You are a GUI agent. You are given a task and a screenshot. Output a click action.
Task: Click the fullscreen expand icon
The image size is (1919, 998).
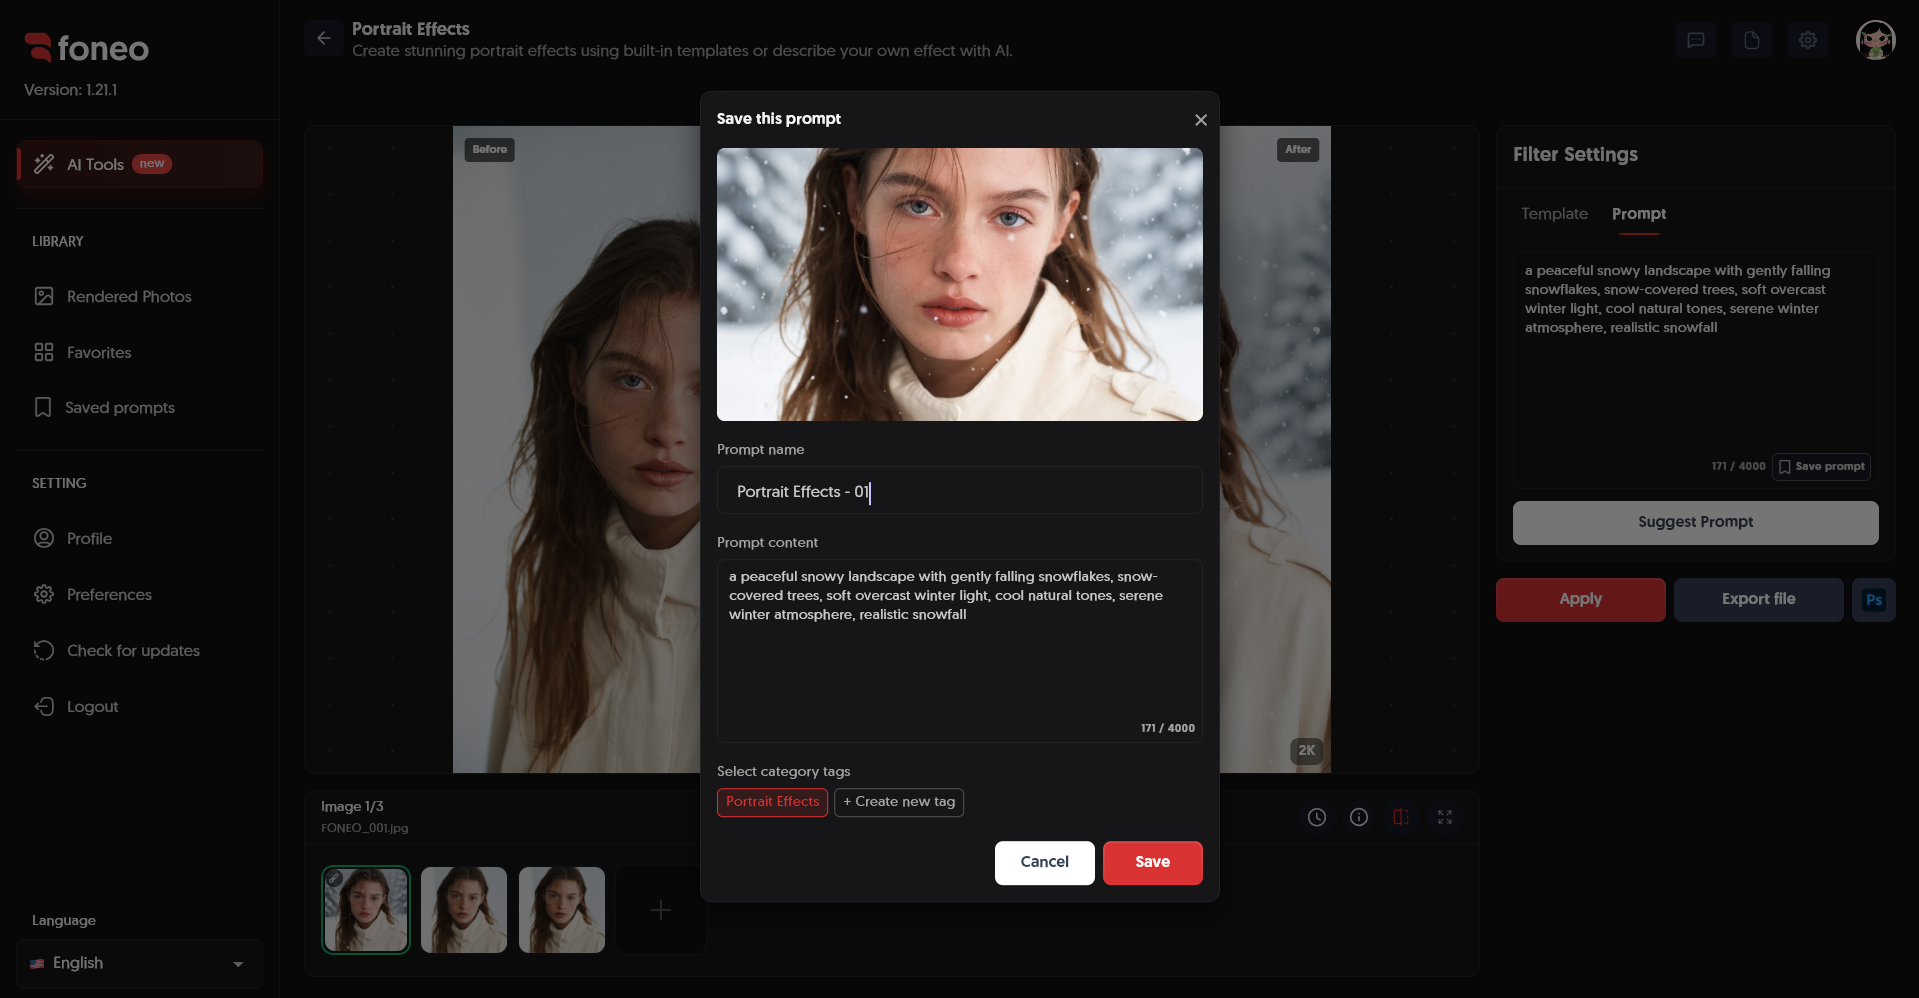(1445, 818)
